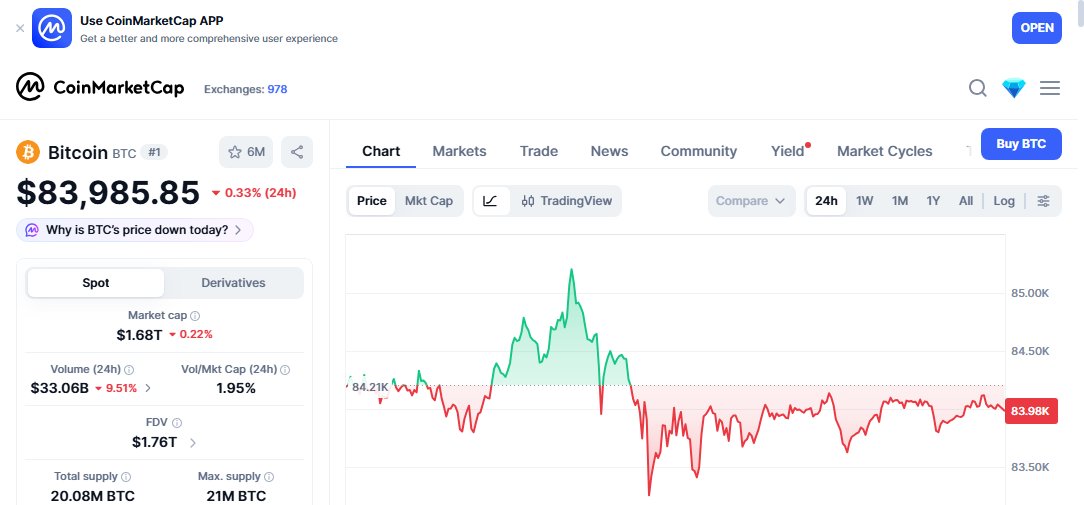Image resolution: width=1084 pixels, height=505 pixels.
Task: Click the $1.68T market cap value
Action: pyautogui.click(x=139, y=335)
